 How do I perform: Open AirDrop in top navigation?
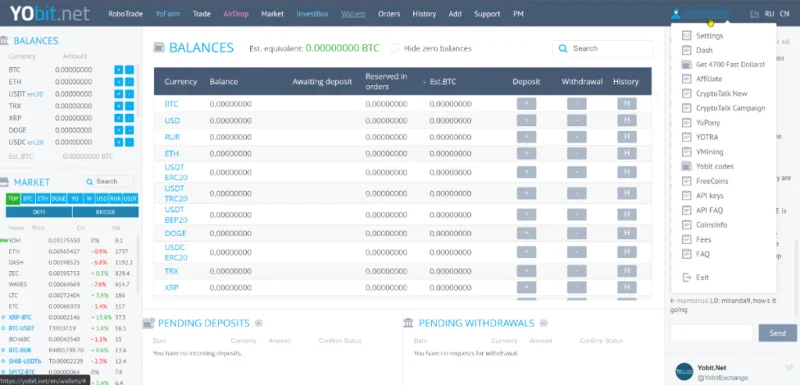coord(236,14)
